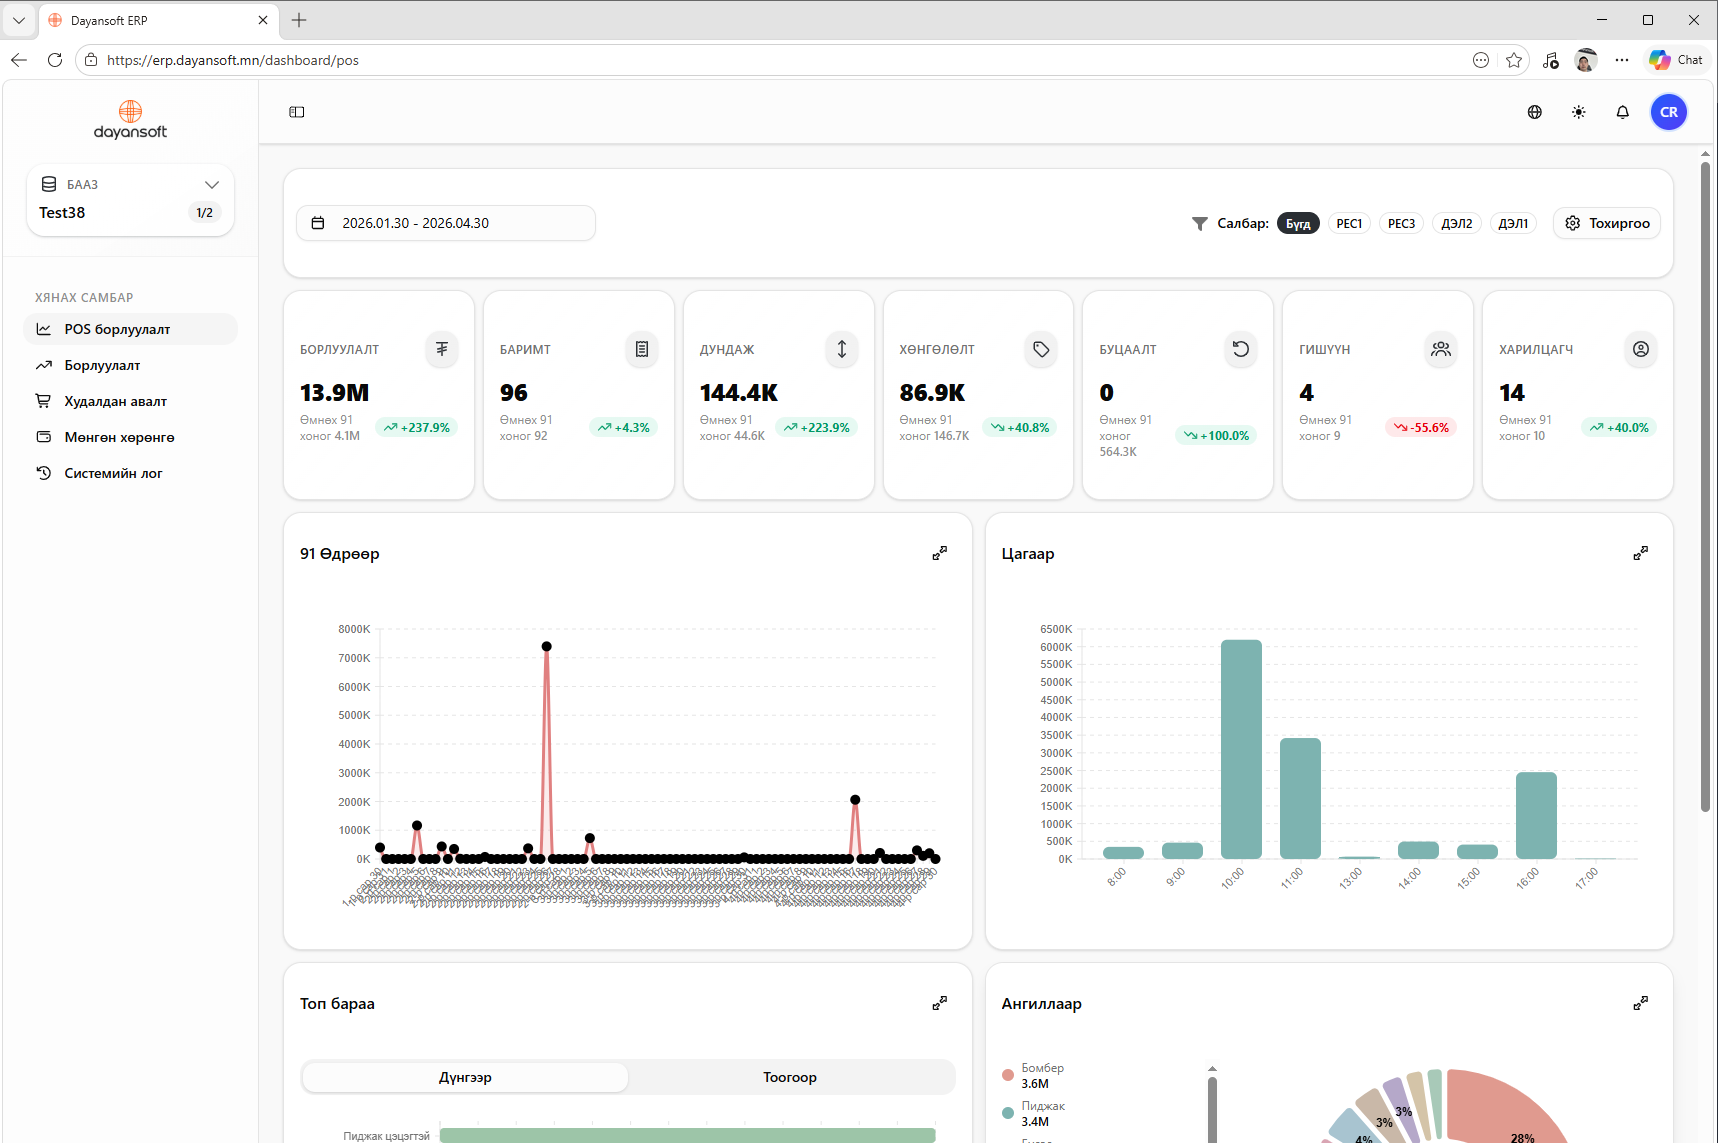This screenshot has height=1143, width=1718.
Task: Open the language globe icon
Action: [1535, 112]
